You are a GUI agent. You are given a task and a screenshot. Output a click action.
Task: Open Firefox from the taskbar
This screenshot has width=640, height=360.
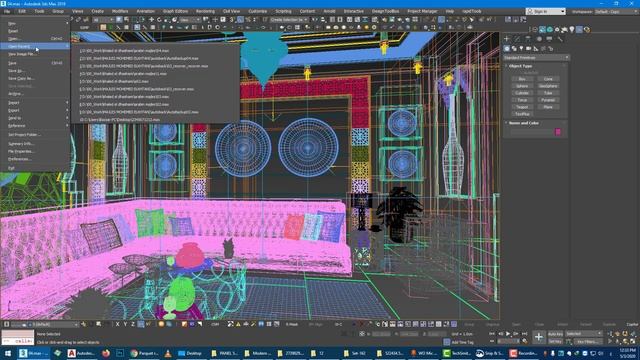pos(106,353)
